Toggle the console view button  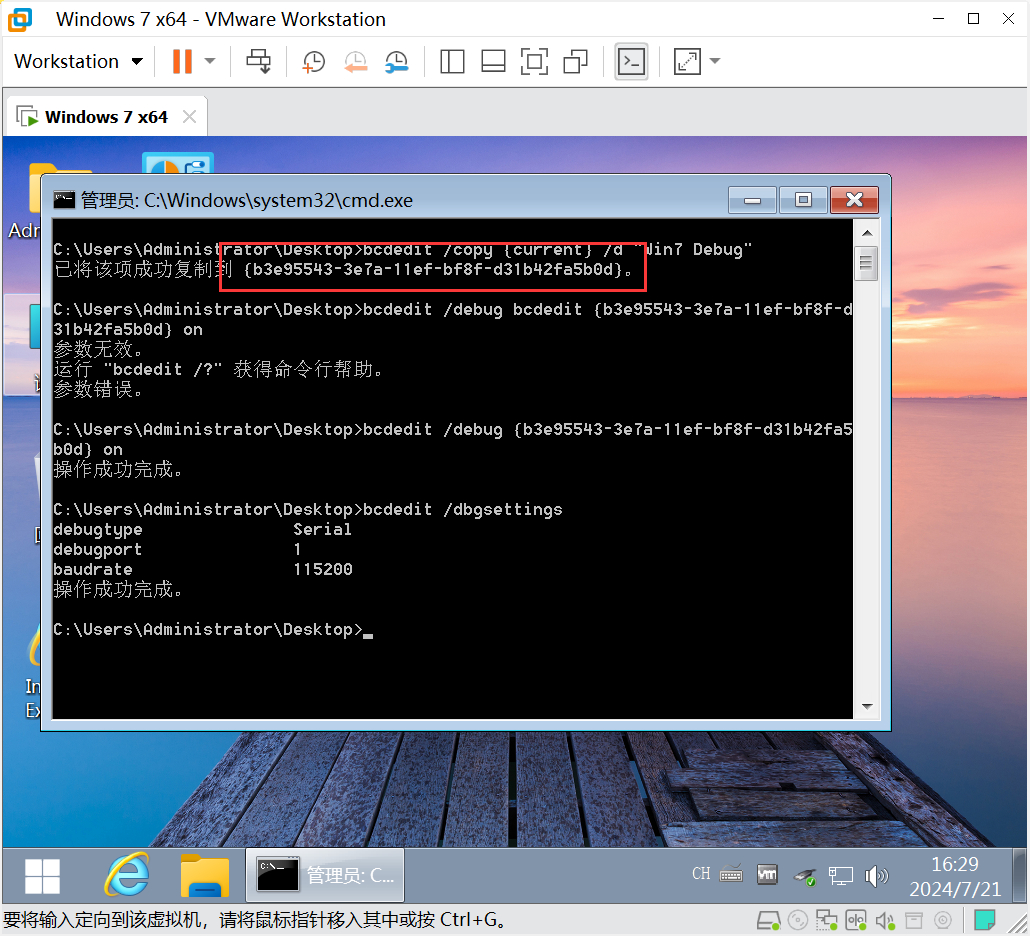coord(631,61)
